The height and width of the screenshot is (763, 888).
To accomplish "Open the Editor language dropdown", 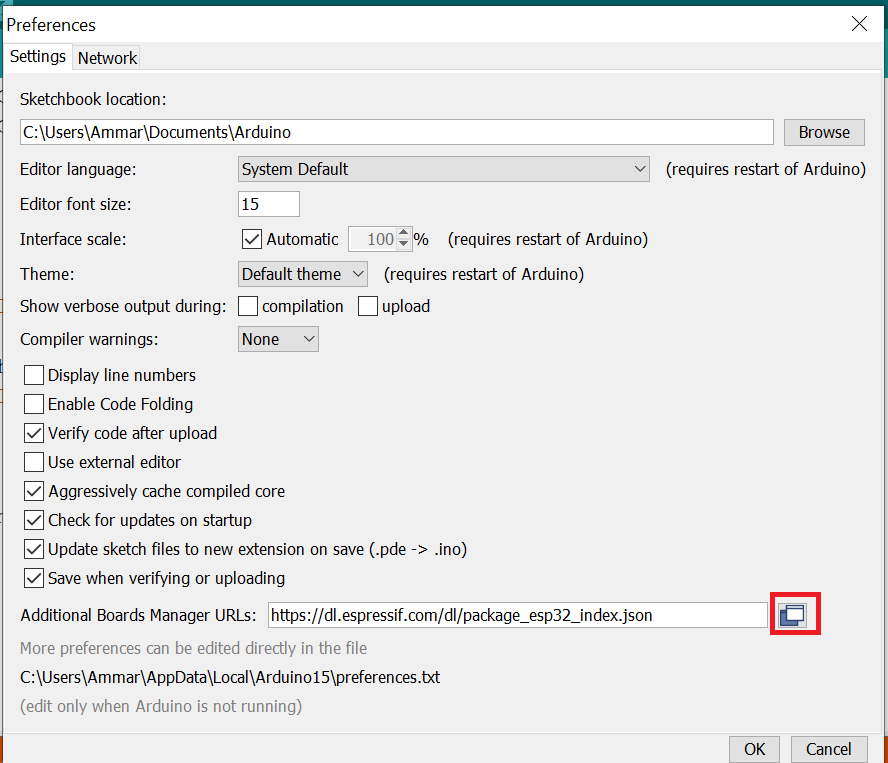I will 445,170.
